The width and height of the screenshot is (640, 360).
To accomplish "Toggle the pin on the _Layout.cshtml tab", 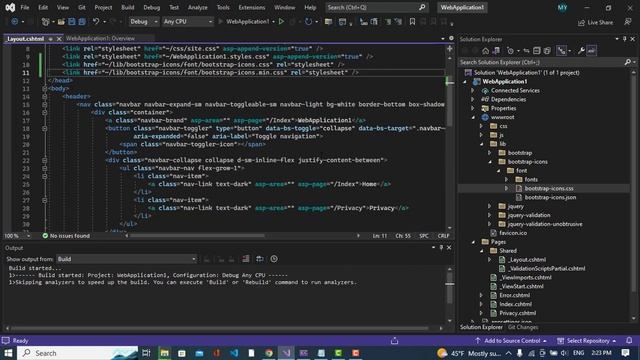I will (51, 39).
